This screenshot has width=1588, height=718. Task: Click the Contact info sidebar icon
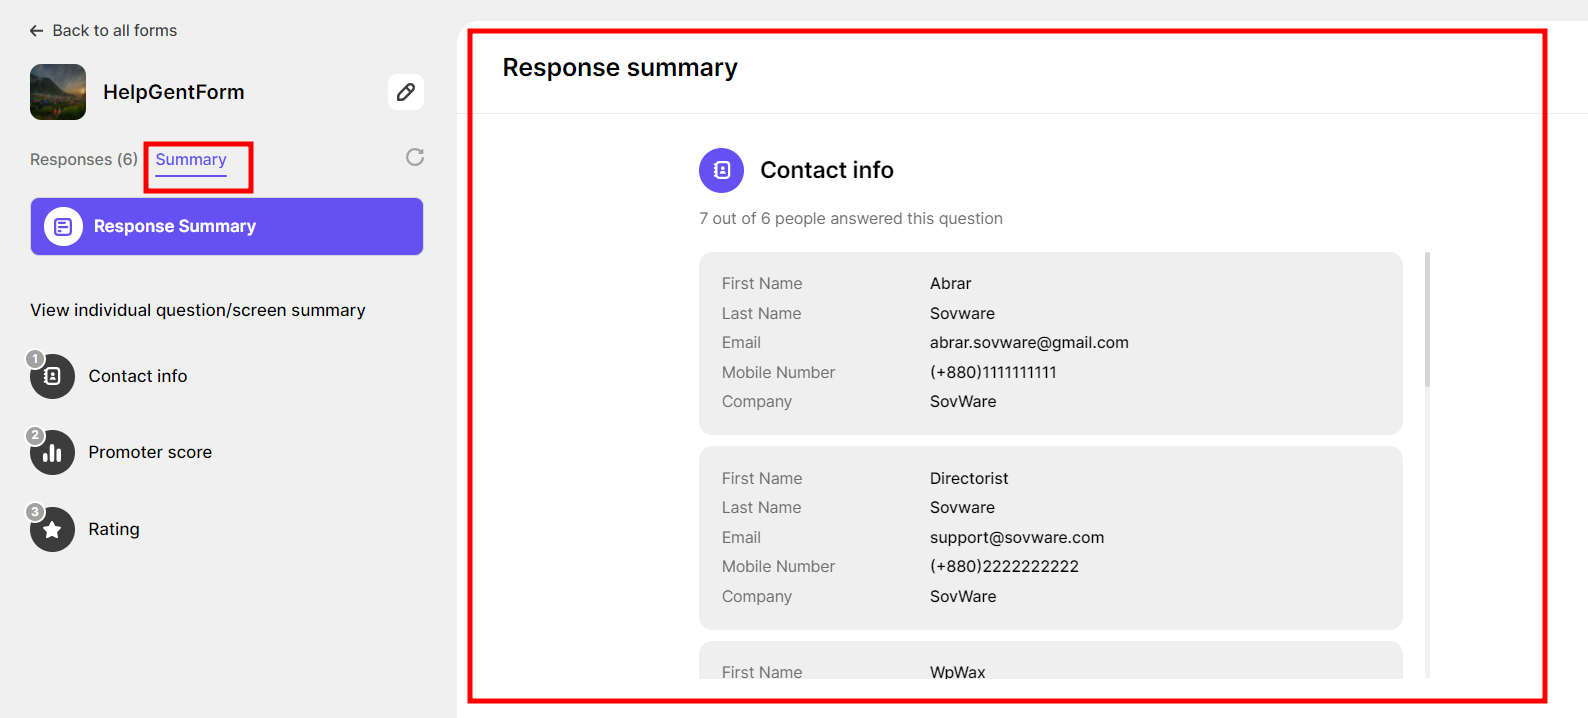click(x=53, y=376)
